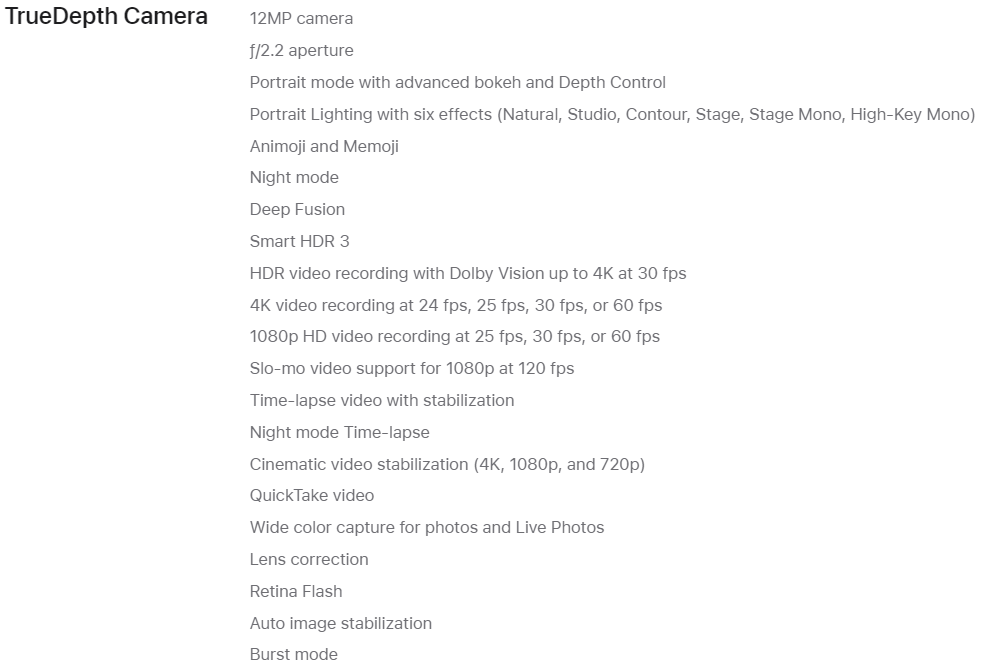Click the Deep Fusion text
The image size is (984, 669).
[297, 210]
